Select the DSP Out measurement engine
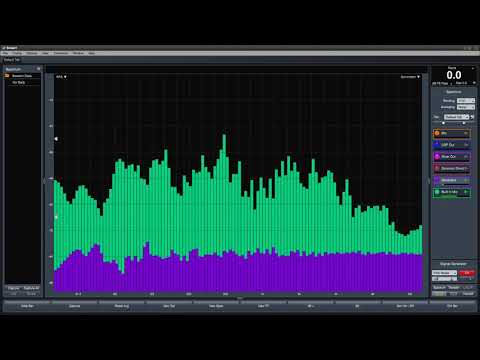Screen dimensions: 480x360 [452, 145]
